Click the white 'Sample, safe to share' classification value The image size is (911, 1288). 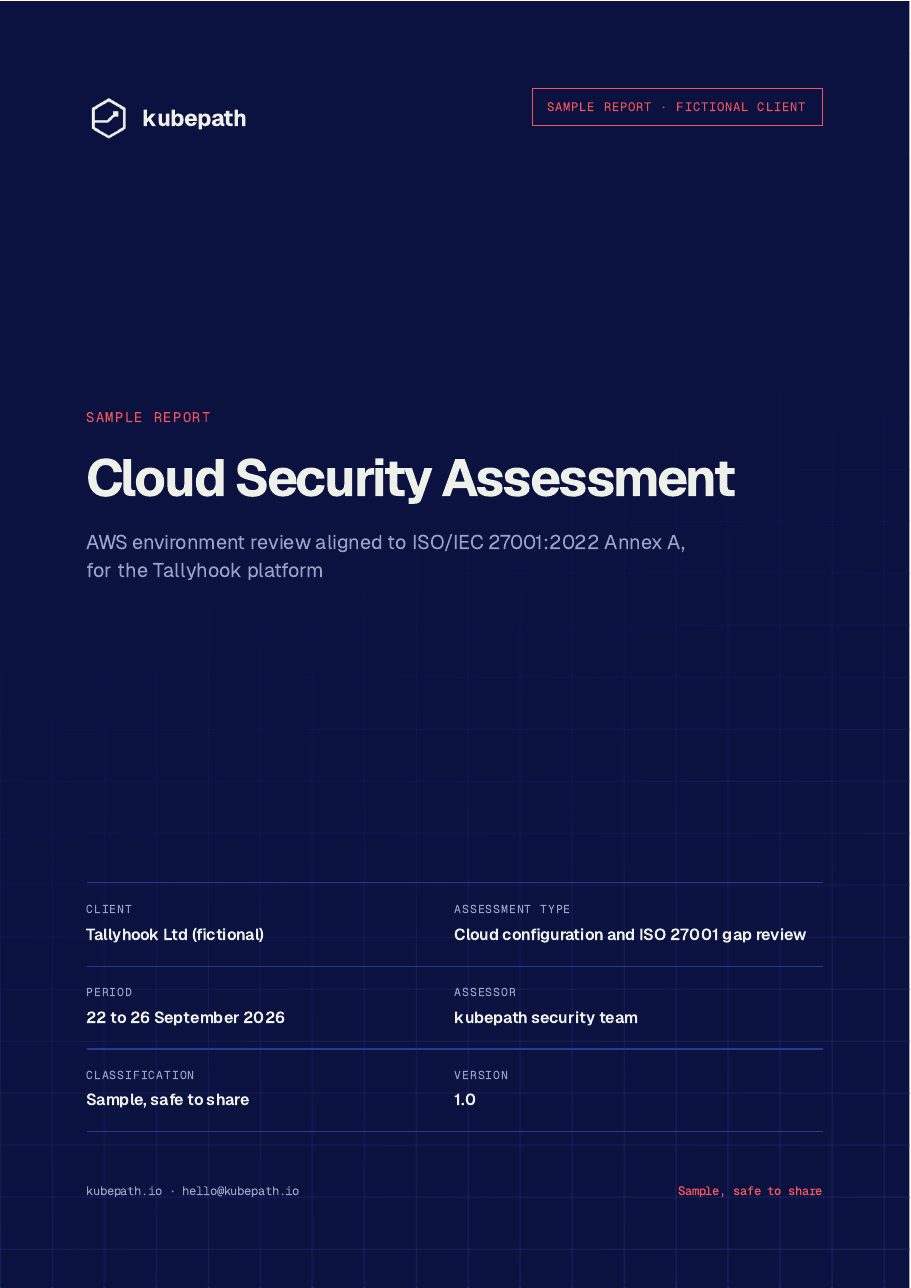[168, 1100]
